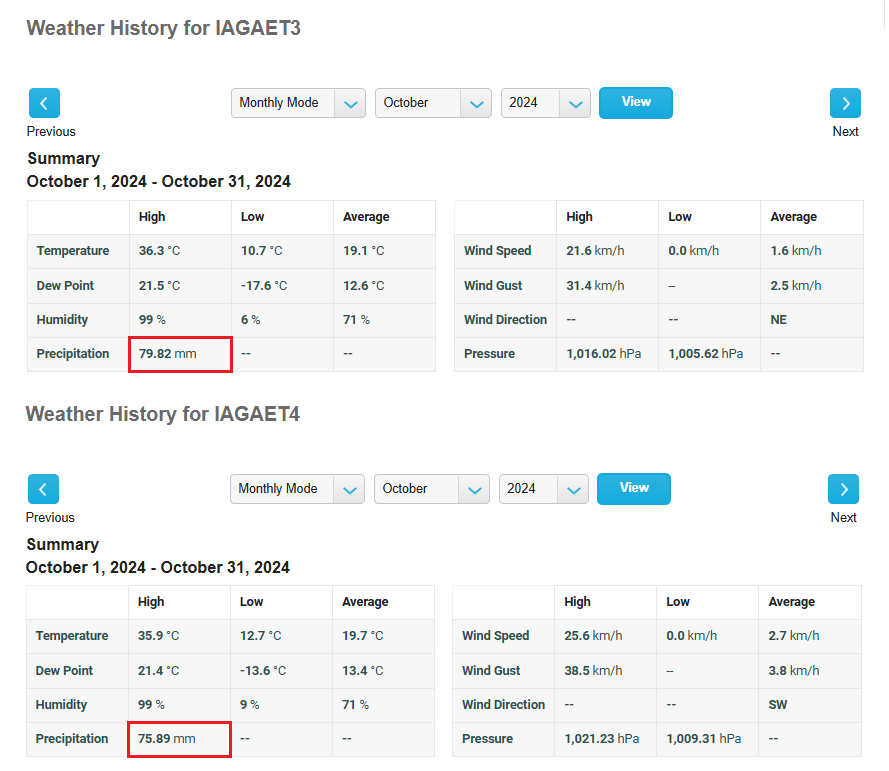The width and height of the screenshot is (889, 771).
Task: Click IAGAET3 pressure low 1,005.62 hPa
Action: coord(706,354)
